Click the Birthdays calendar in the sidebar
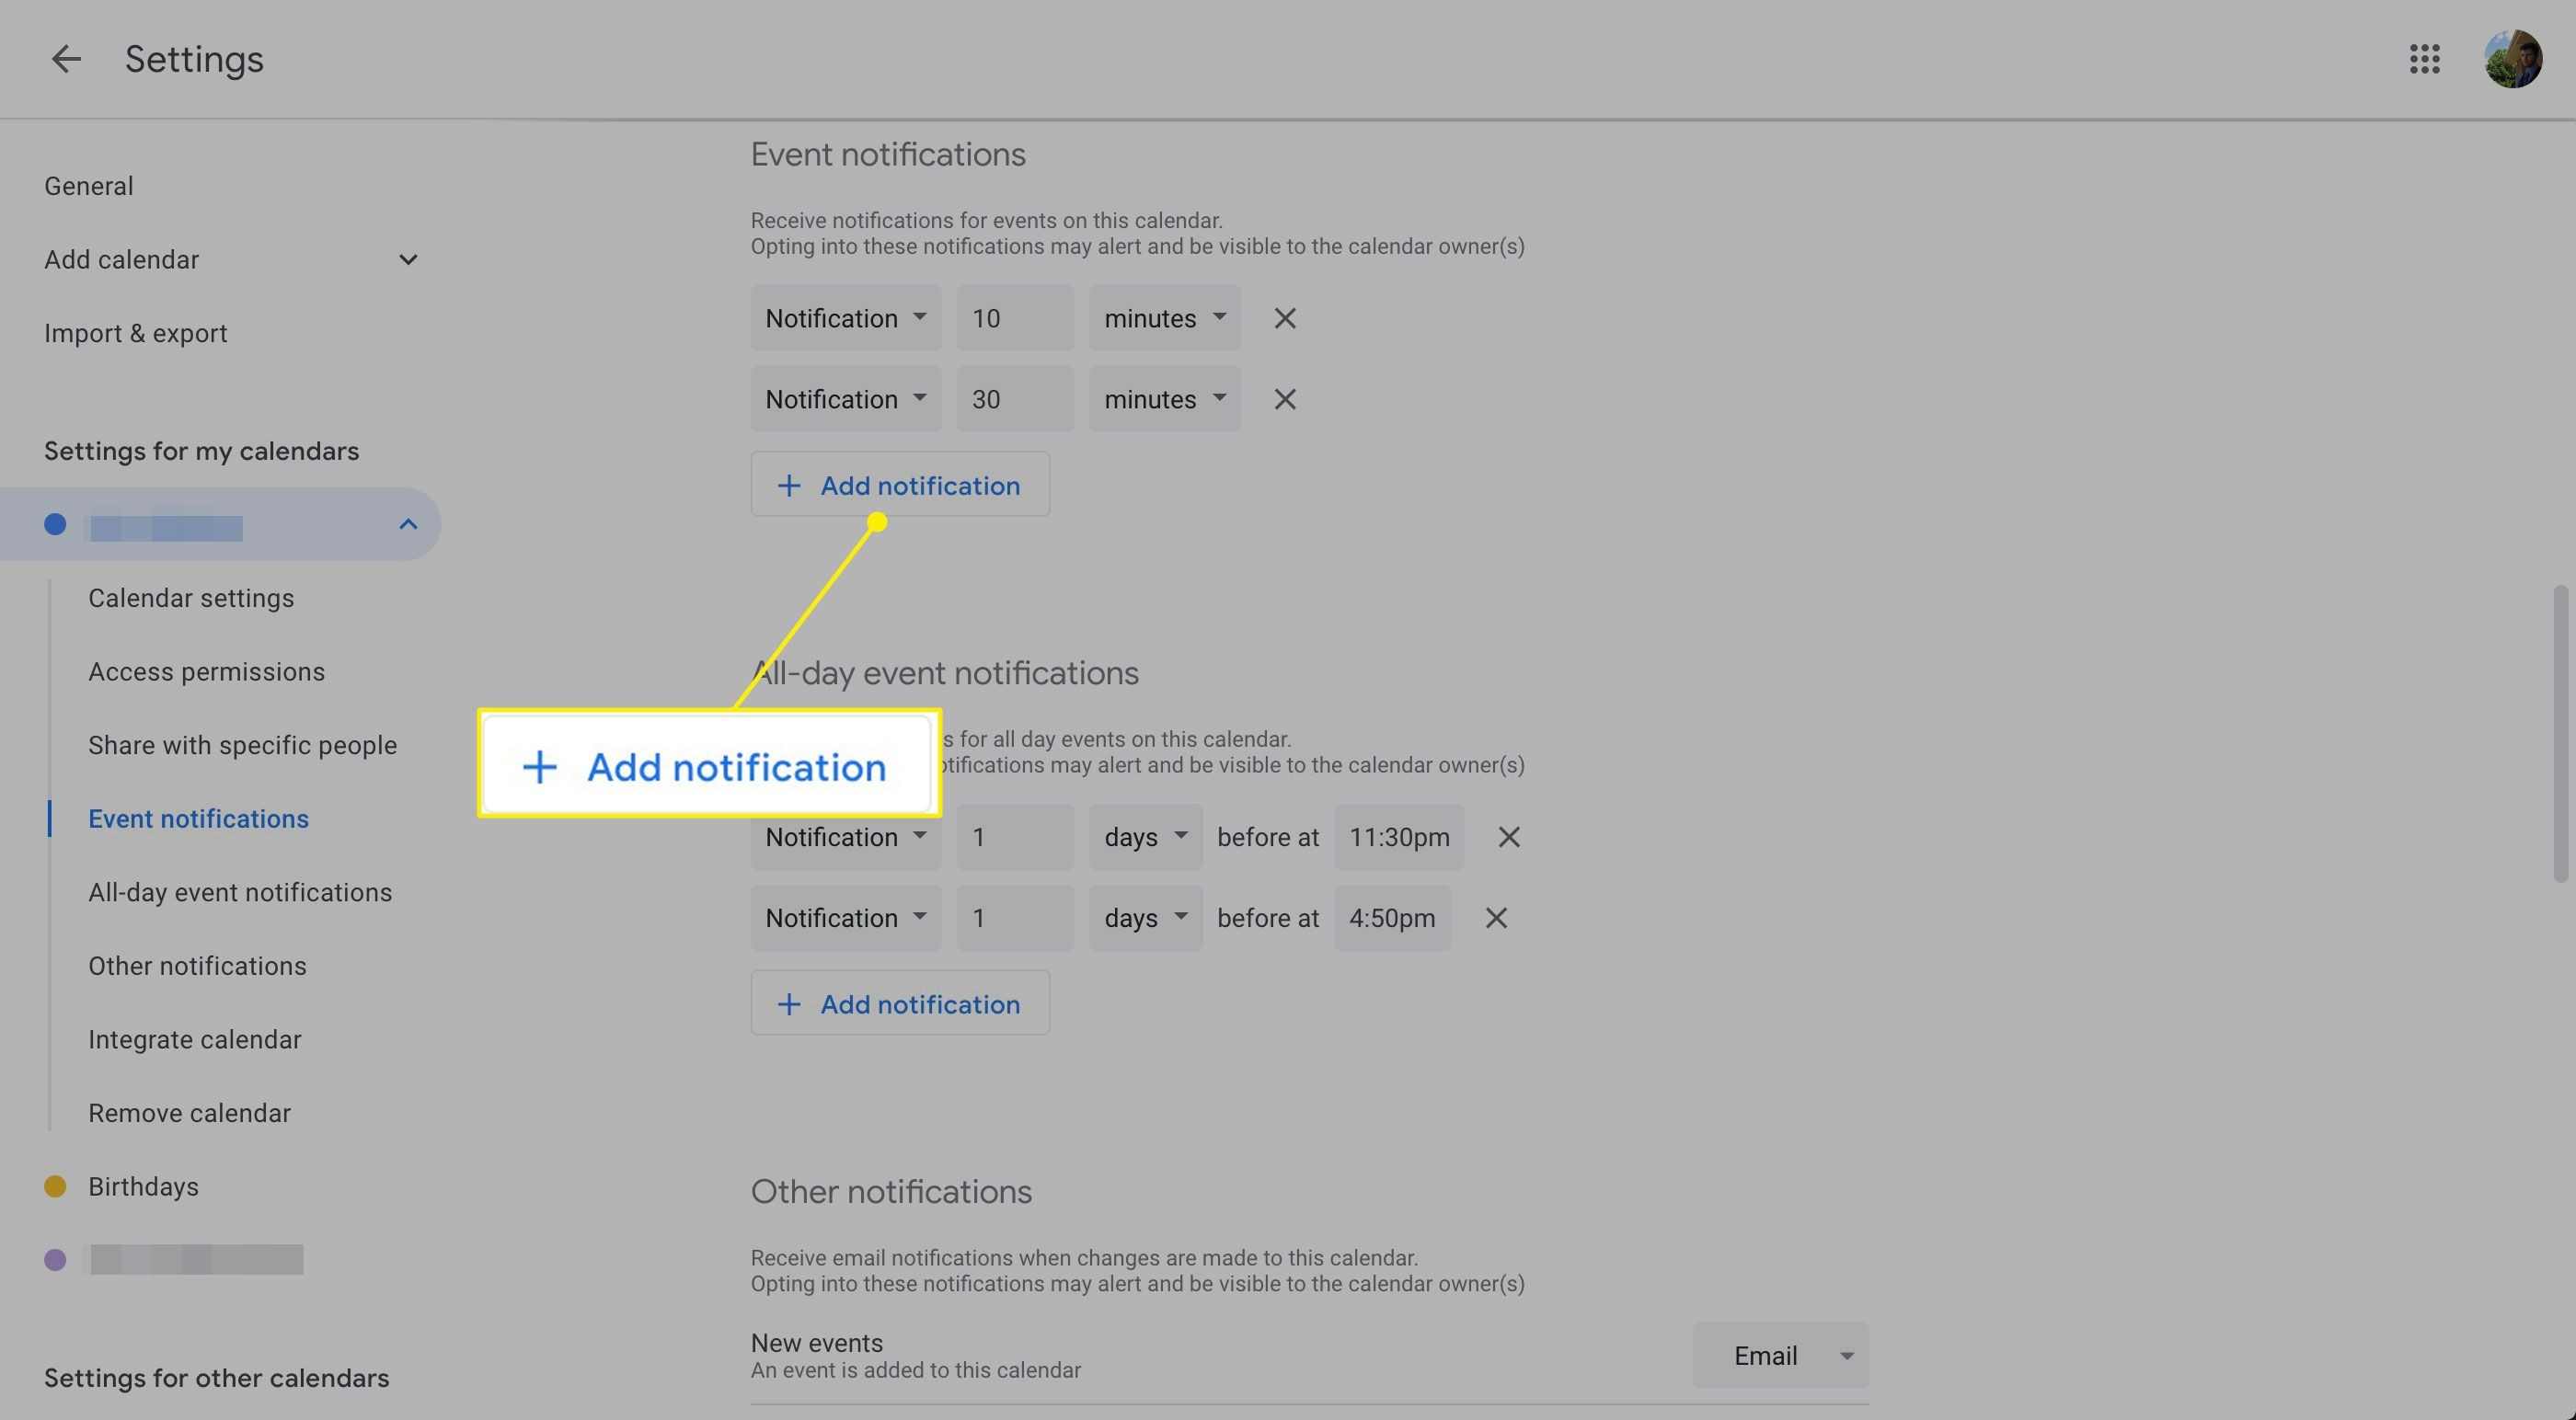This screenshot has height=1420, width=2576. click(144, 1184)
